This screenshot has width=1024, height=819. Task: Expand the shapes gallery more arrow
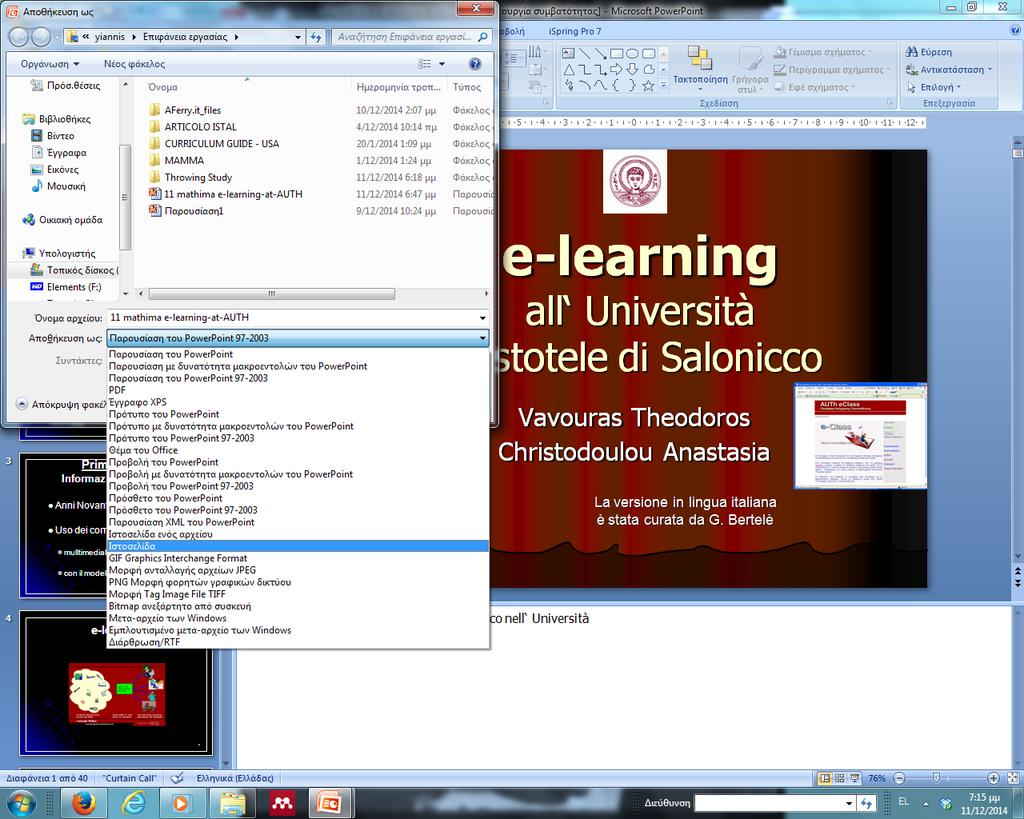664,86
